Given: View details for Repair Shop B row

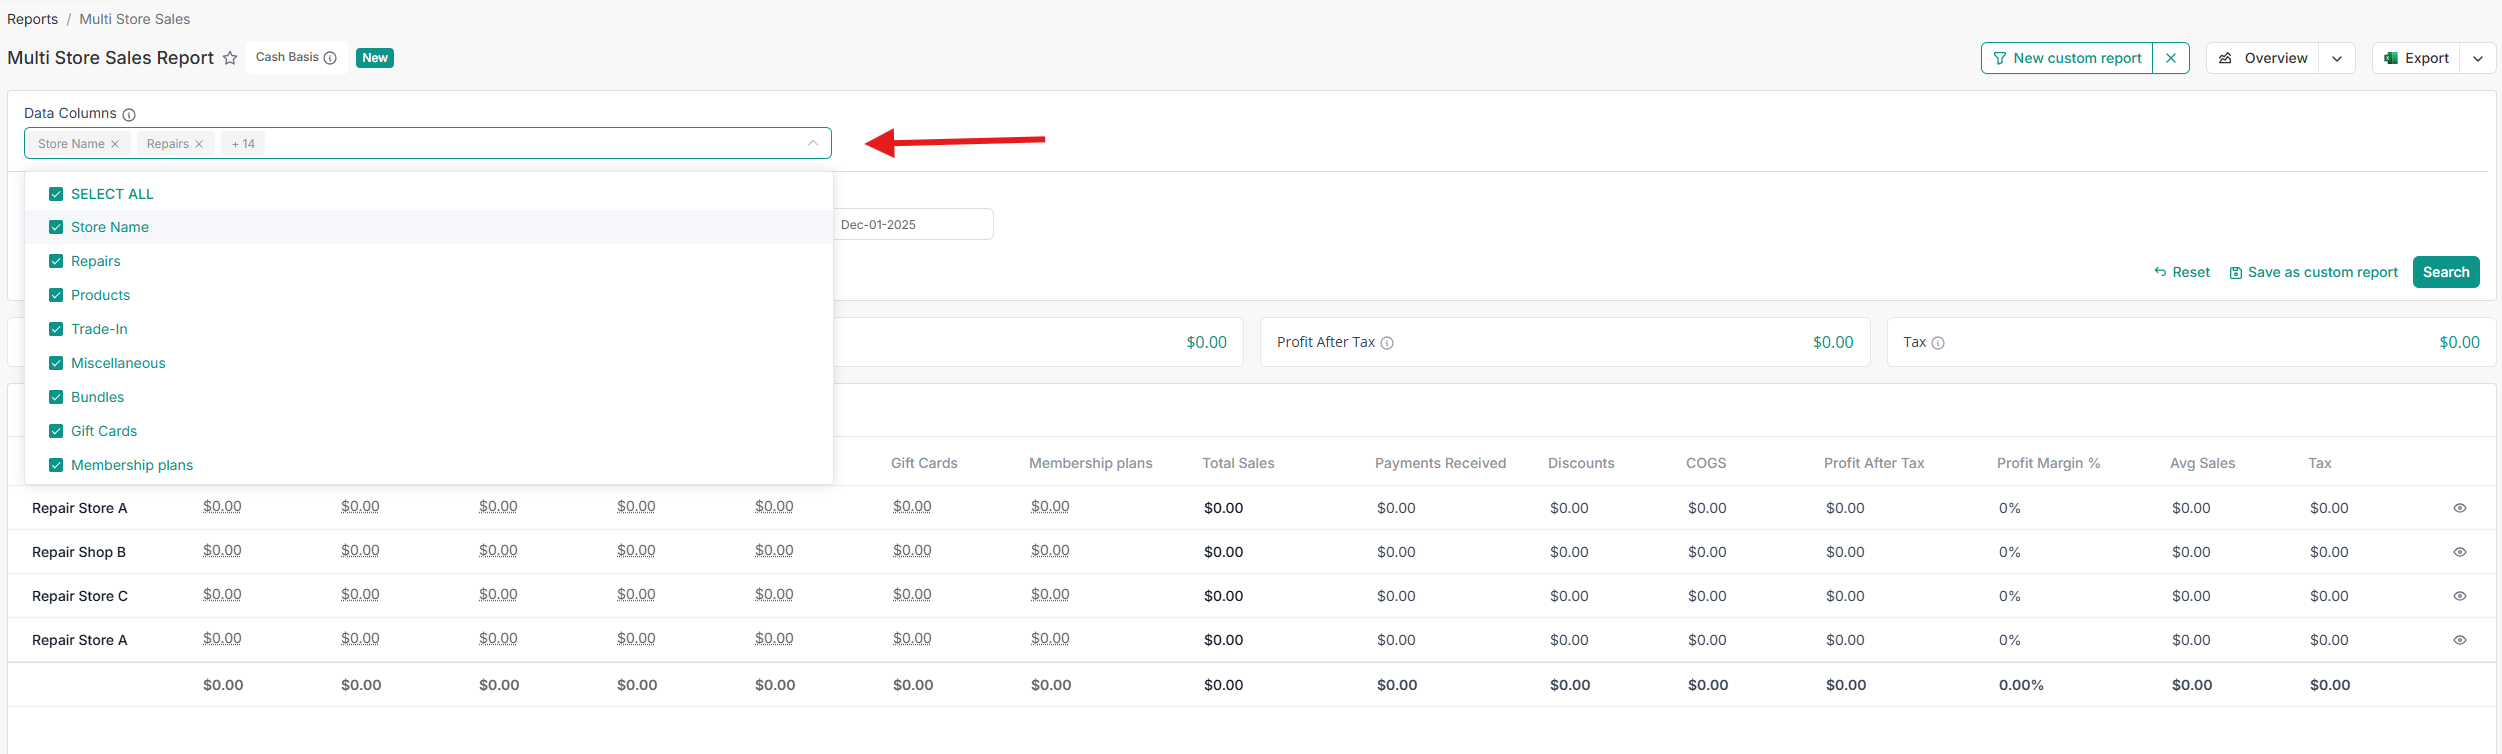Looking at the screenshot, I should point(2460,552).
